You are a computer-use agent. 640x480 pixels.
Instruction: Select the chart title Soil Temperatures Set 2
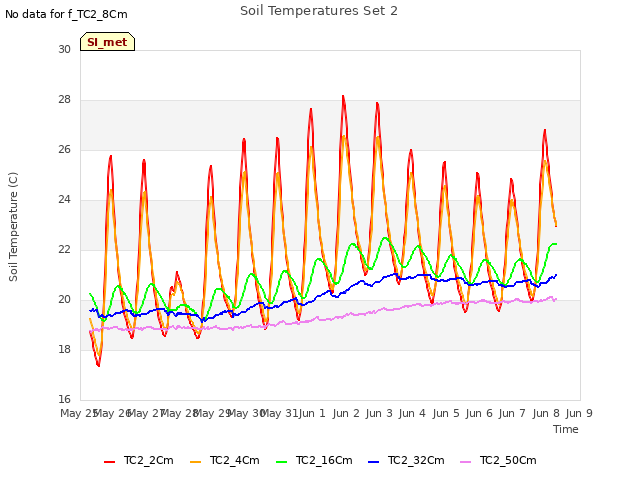[x=319, y=11]
